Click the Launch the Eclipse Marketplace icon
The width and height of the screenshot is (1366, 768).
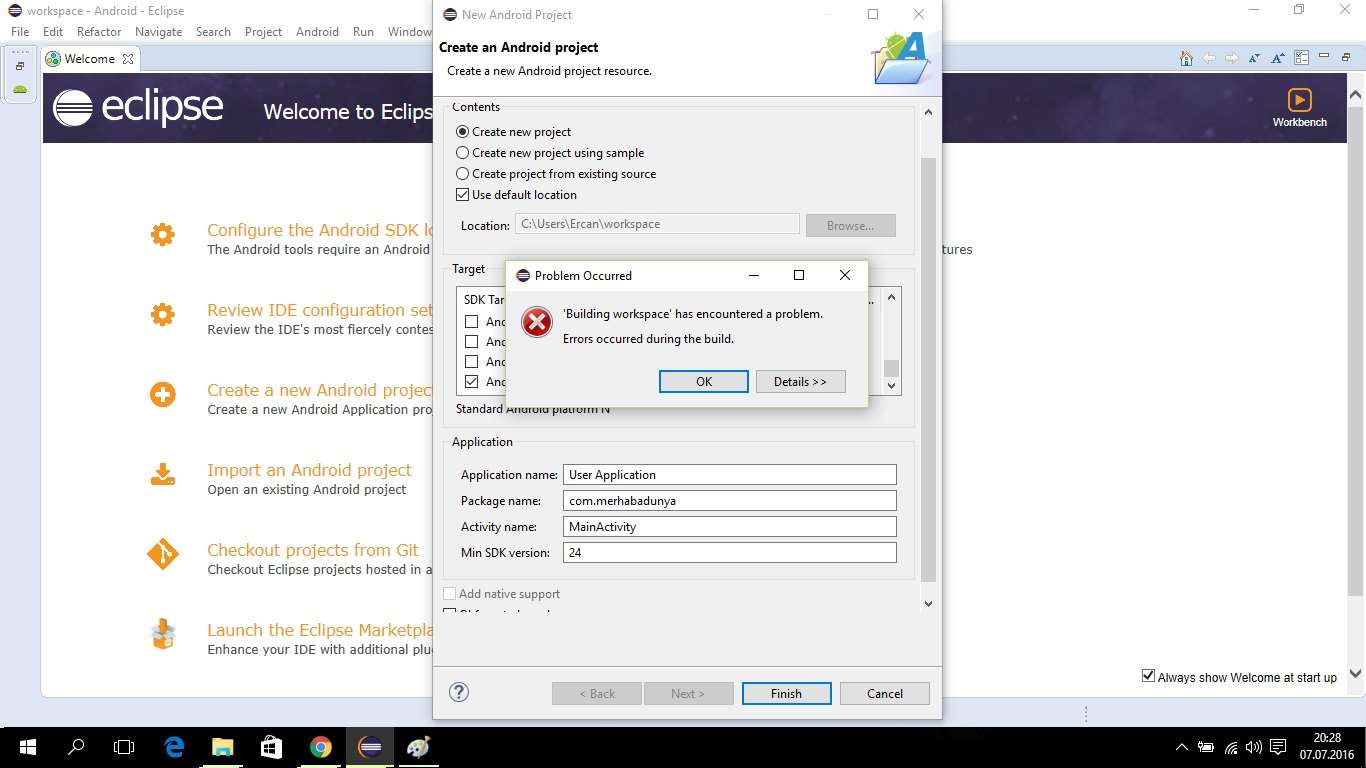[162, 634]
